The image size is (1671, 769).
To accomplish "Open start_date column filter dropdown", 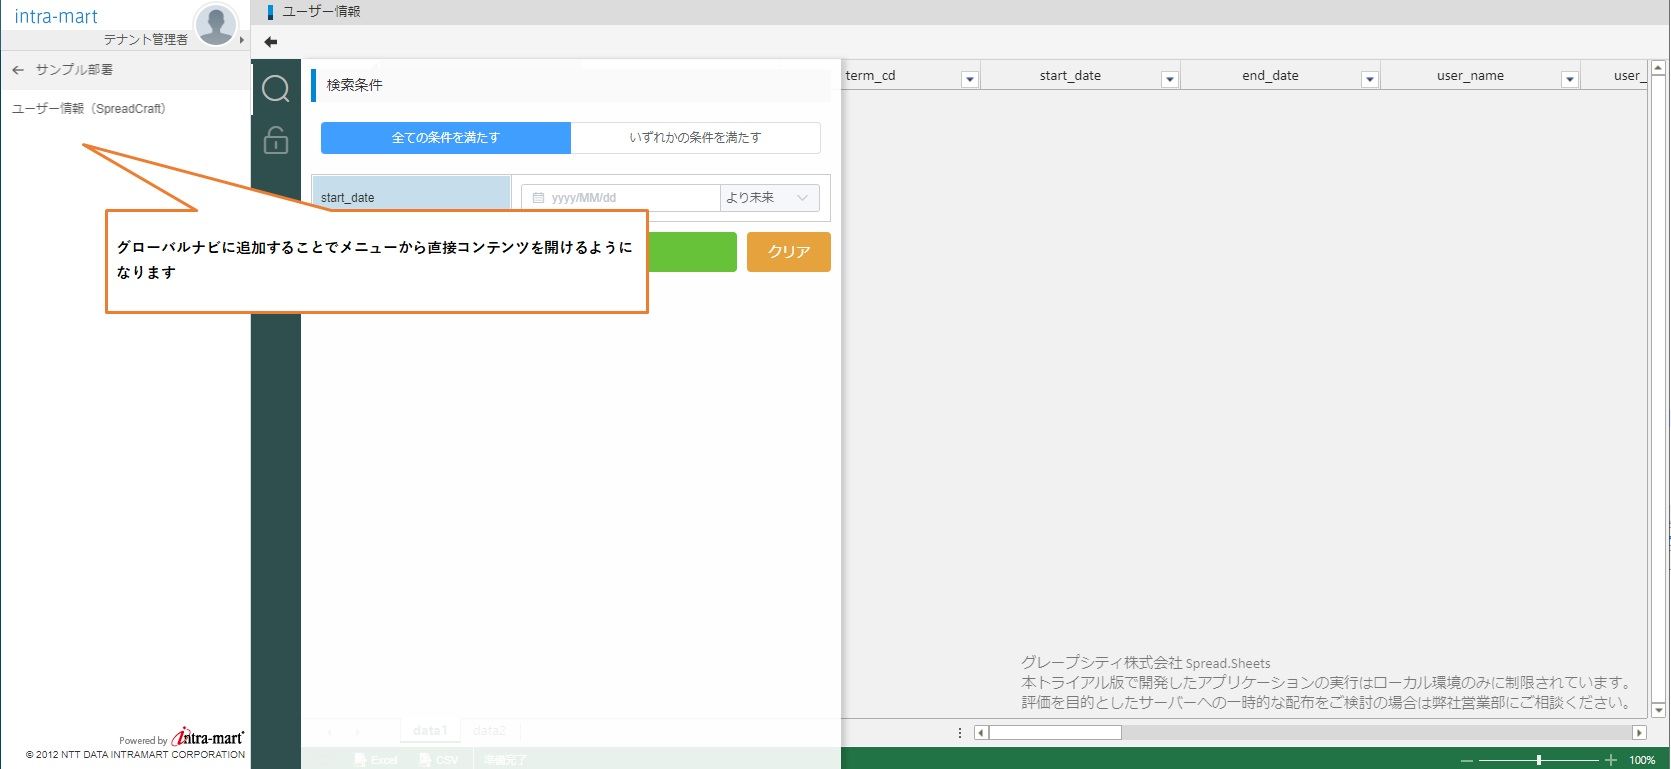I will tap(1169, 80).
